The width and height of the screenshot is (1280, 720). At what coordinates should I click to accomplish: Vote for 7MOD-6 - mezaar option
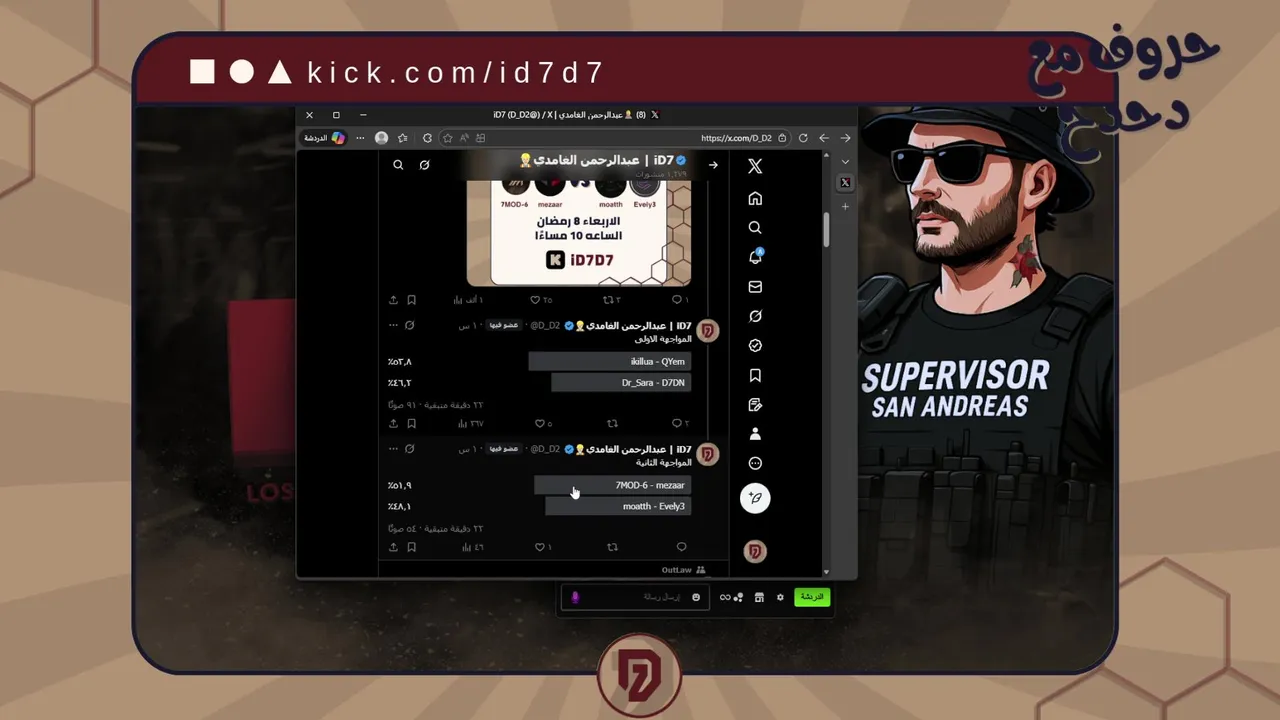pyautogui.click(x=612, y=485)
